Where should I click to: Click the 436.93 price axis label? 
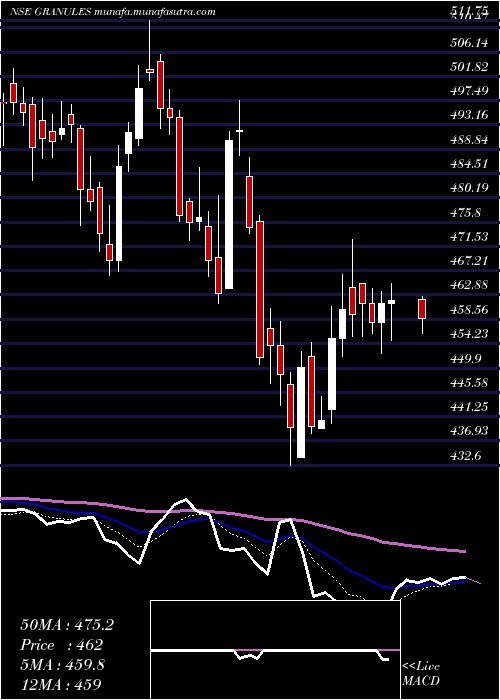pos(469,431)
